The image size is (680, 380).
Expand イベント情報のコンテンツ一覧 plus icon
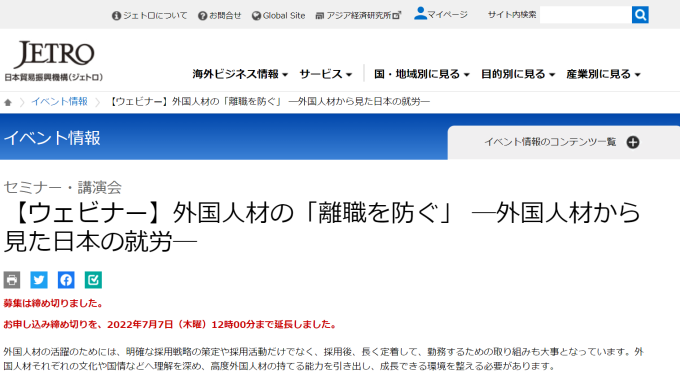coord(633,142)
